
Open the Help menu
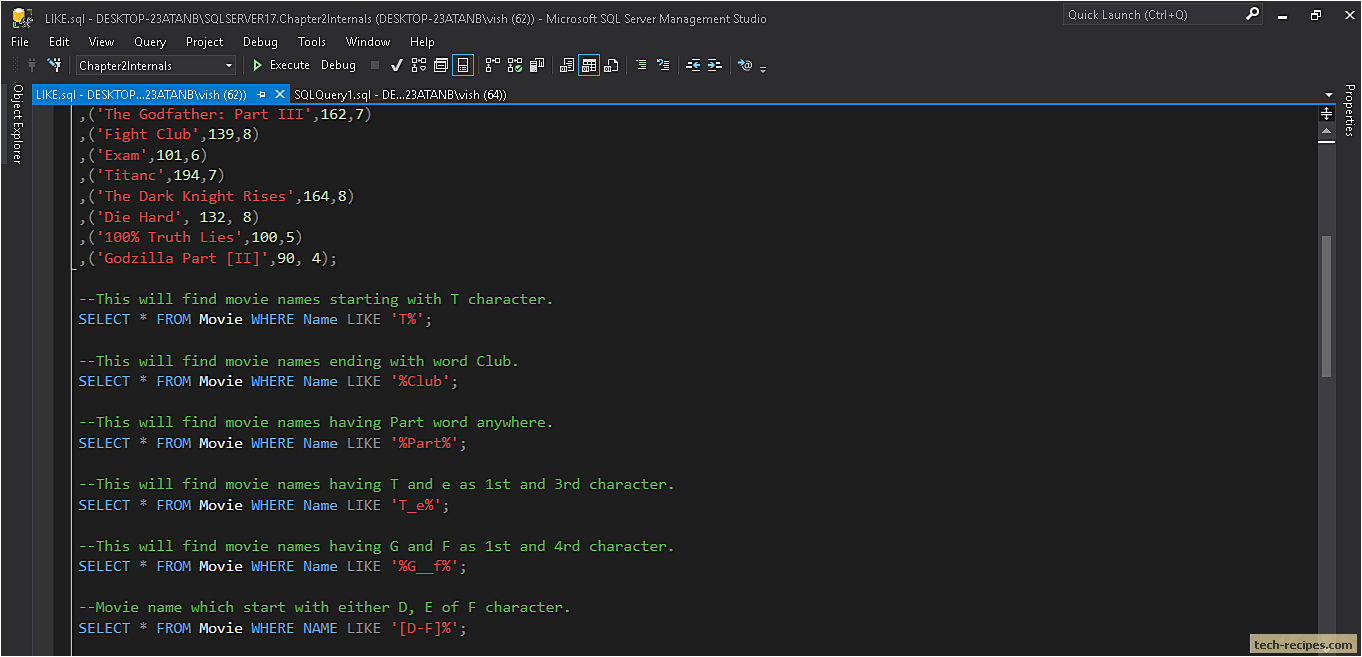(x=422, y=42)
